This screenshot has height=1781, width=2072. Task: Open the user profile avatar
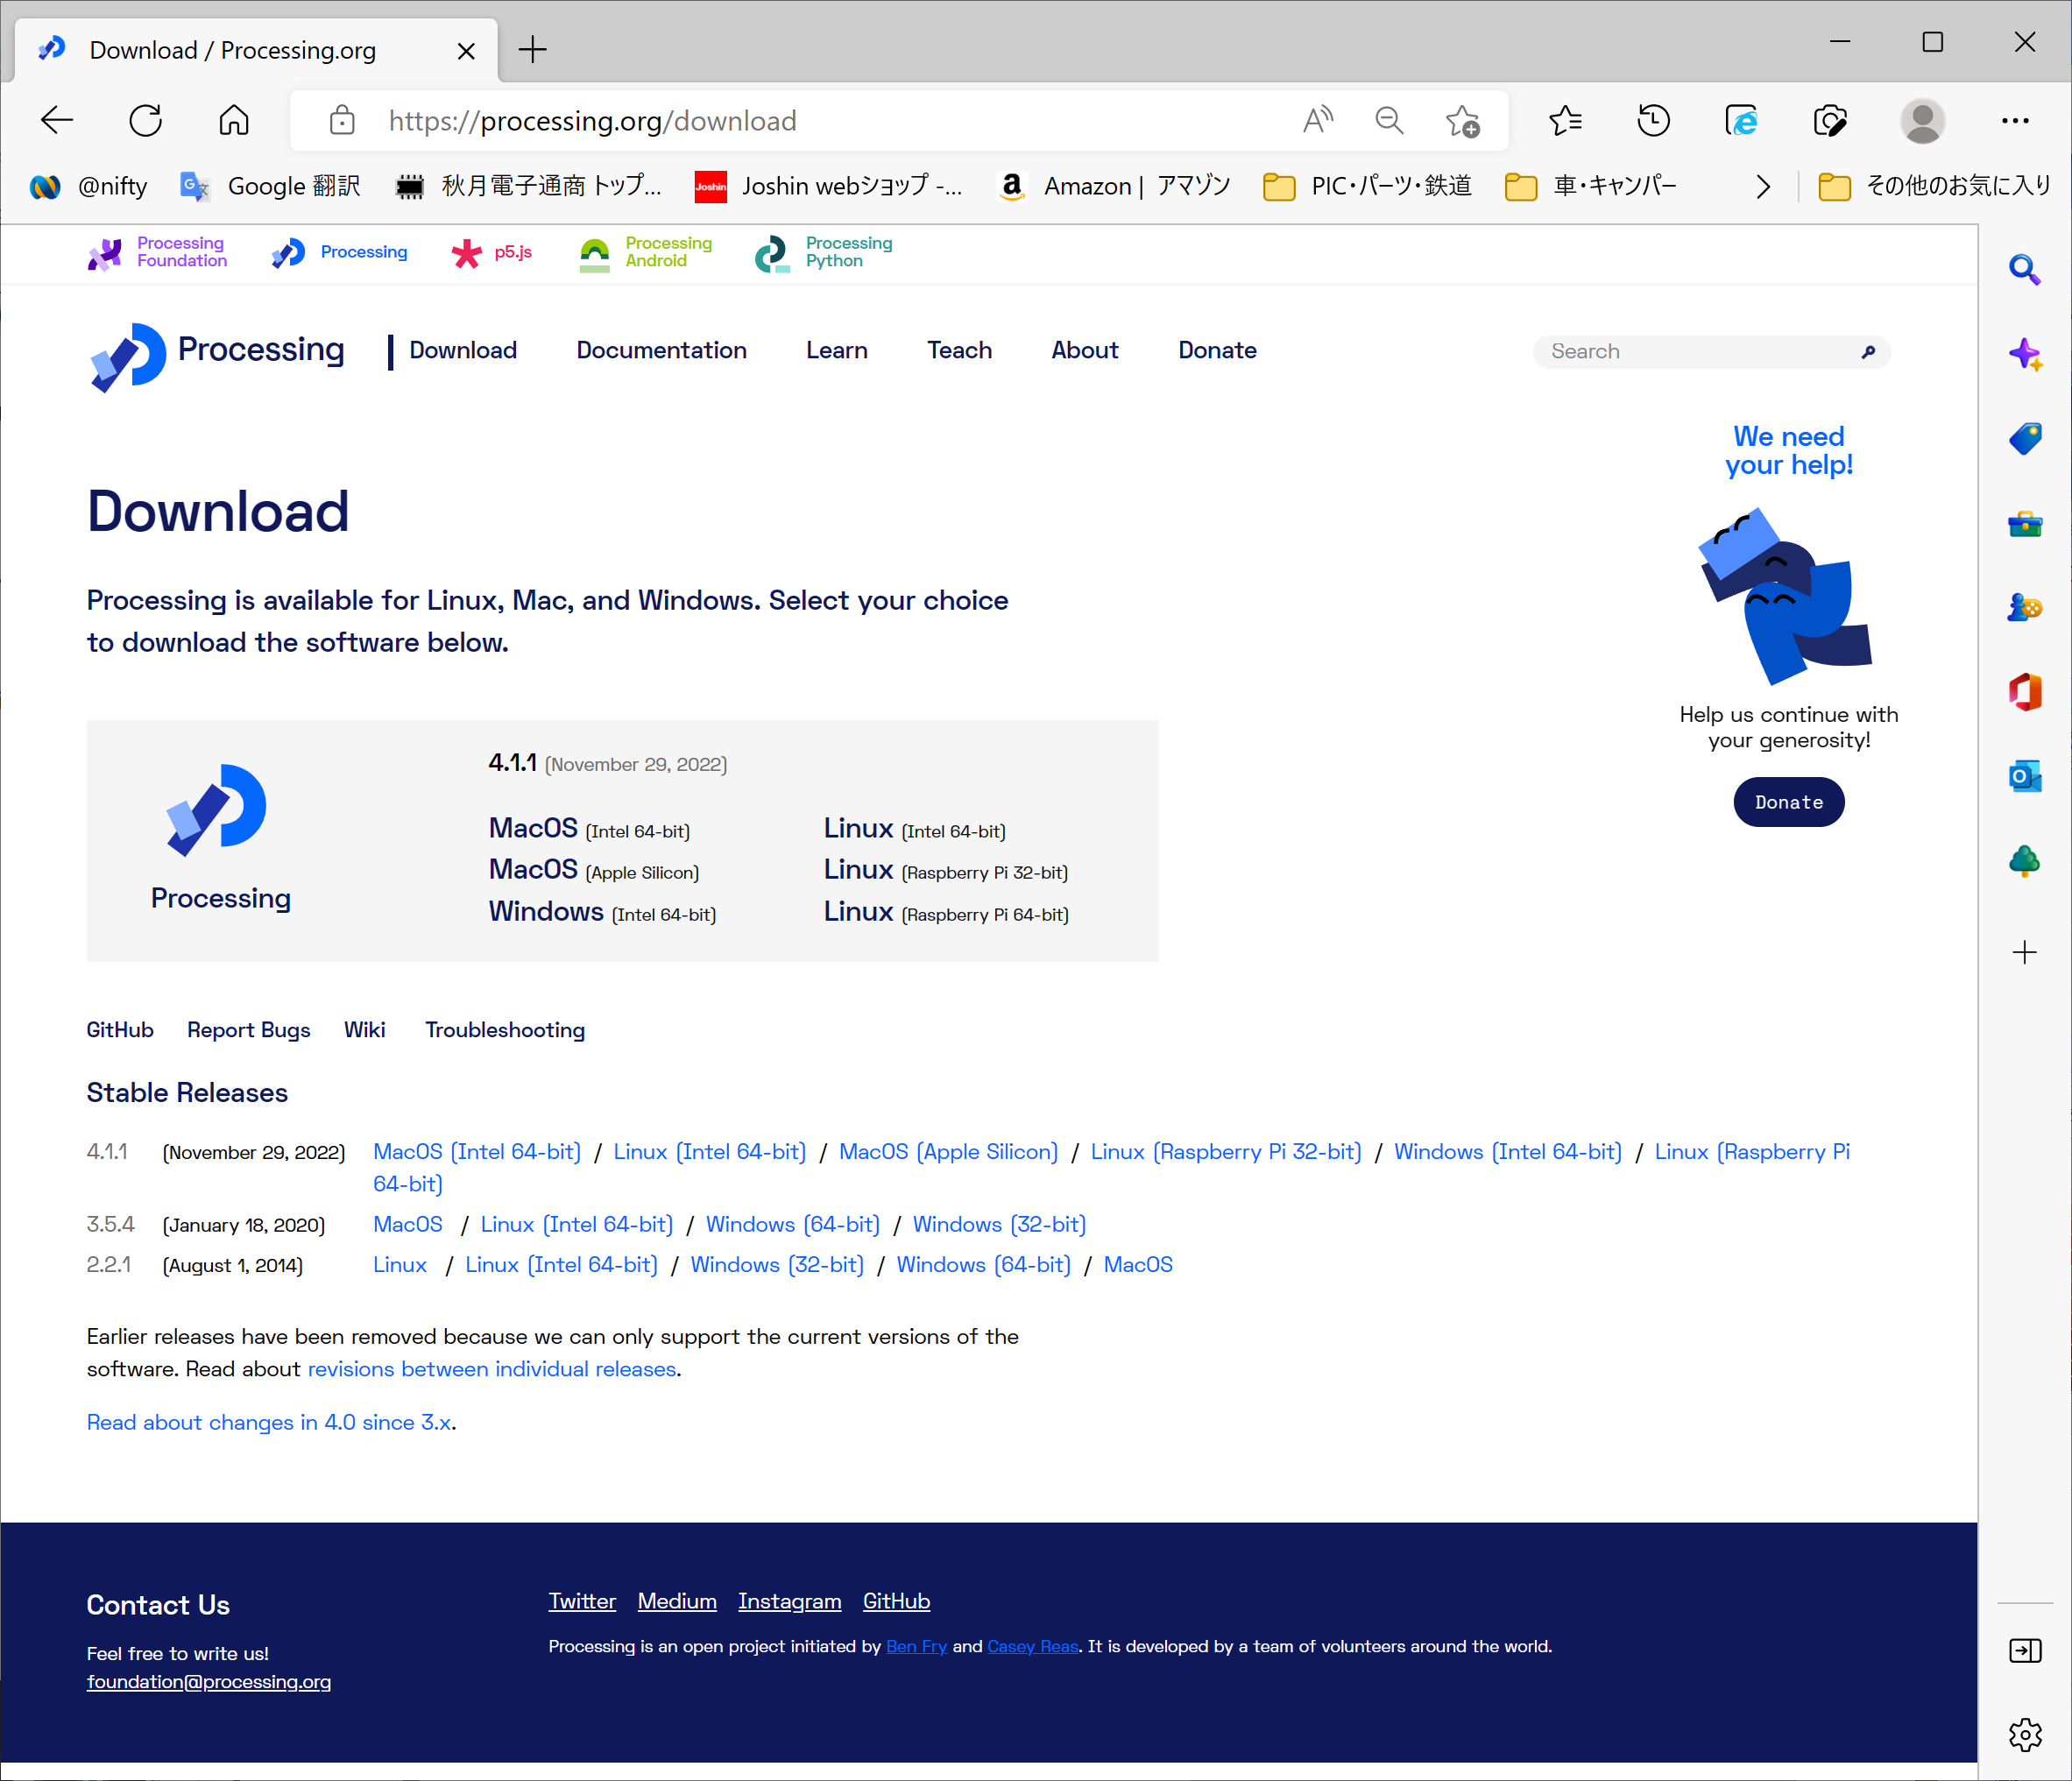point(1921,121)
